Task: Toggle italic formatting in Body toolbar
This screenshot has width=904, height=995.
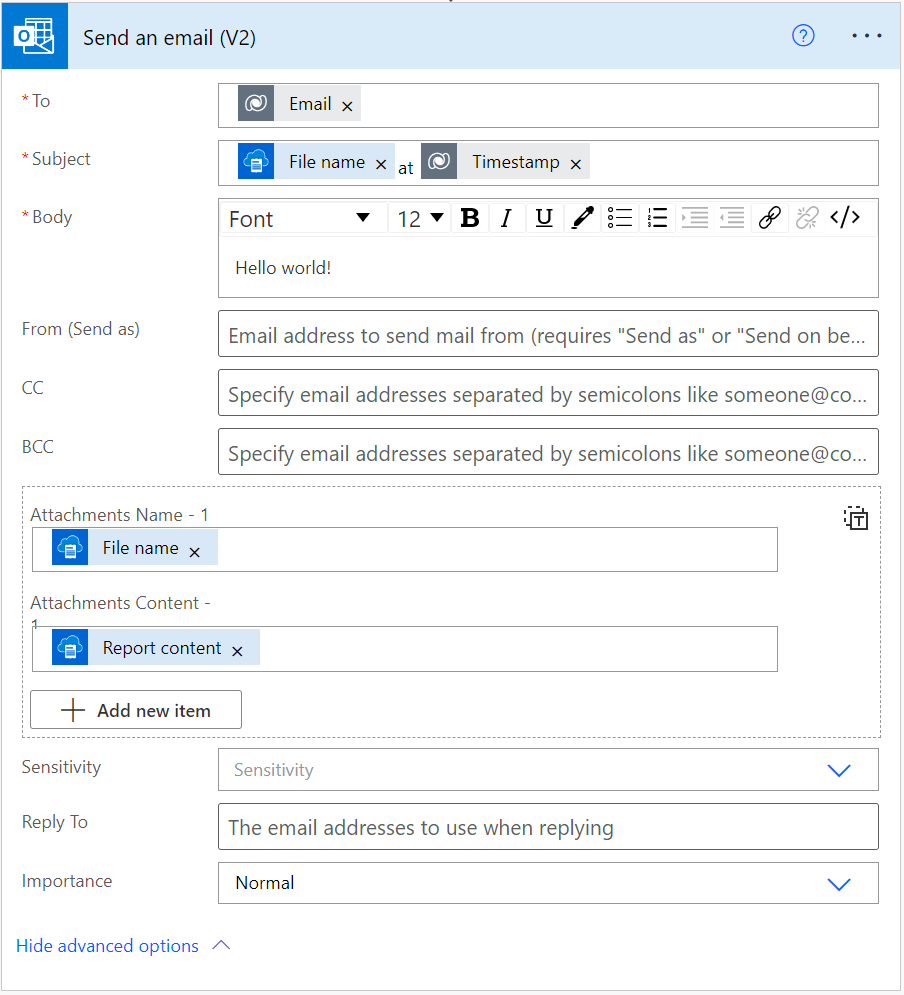Action: coord(506,218)
